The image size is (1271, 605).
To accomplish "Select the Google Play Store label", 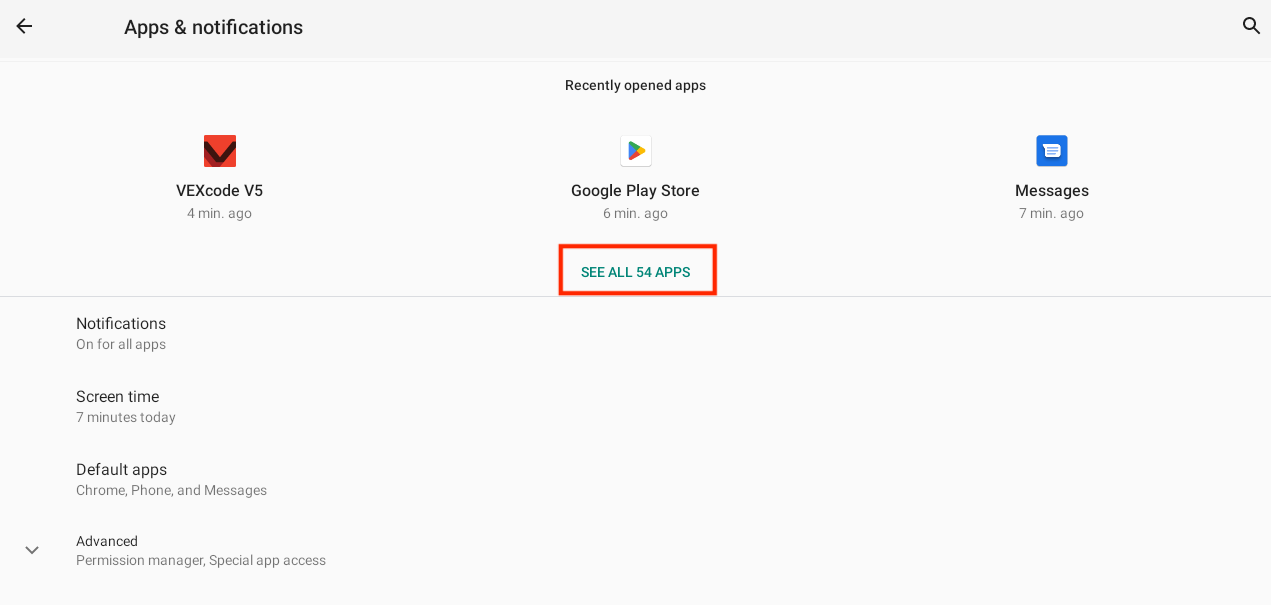I will tap(635, 190).
